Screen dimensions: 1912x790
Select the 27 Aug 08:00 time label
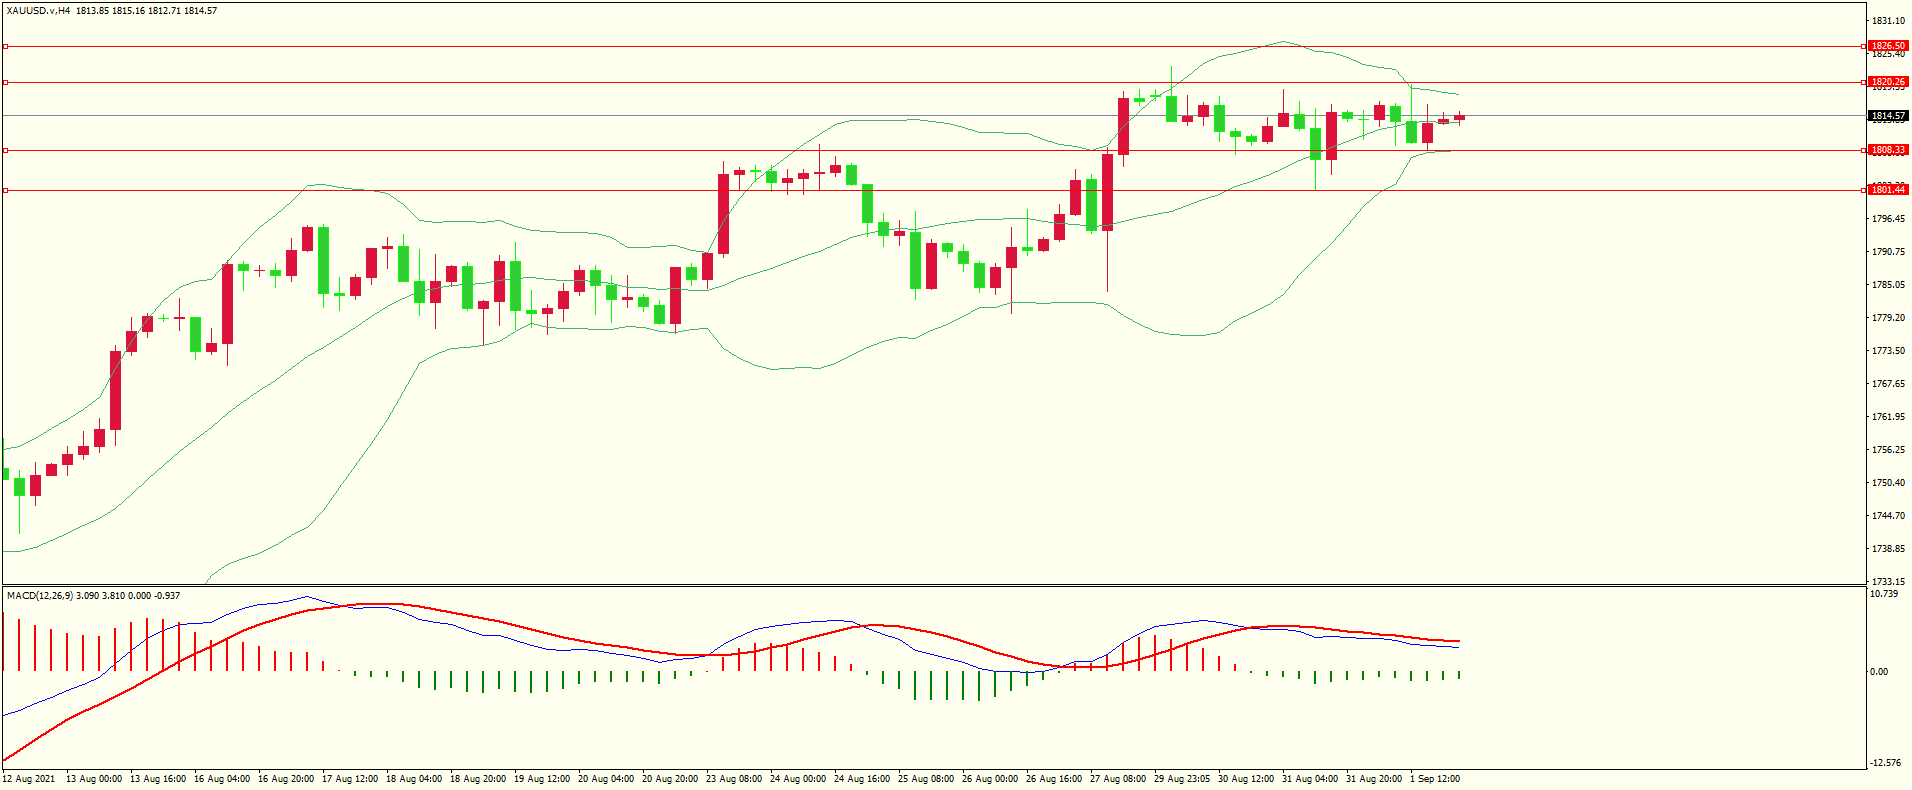(x=1118, y=779)
